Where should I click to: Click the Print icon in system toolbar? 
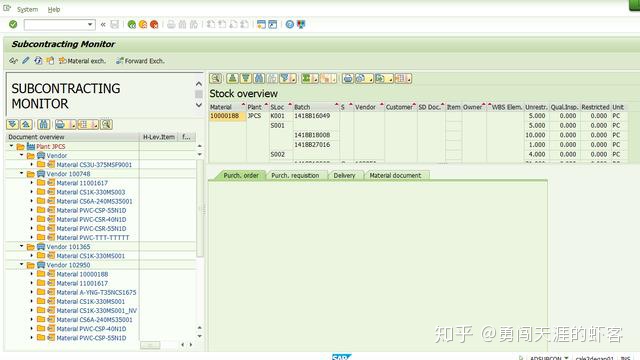(171, 24)
